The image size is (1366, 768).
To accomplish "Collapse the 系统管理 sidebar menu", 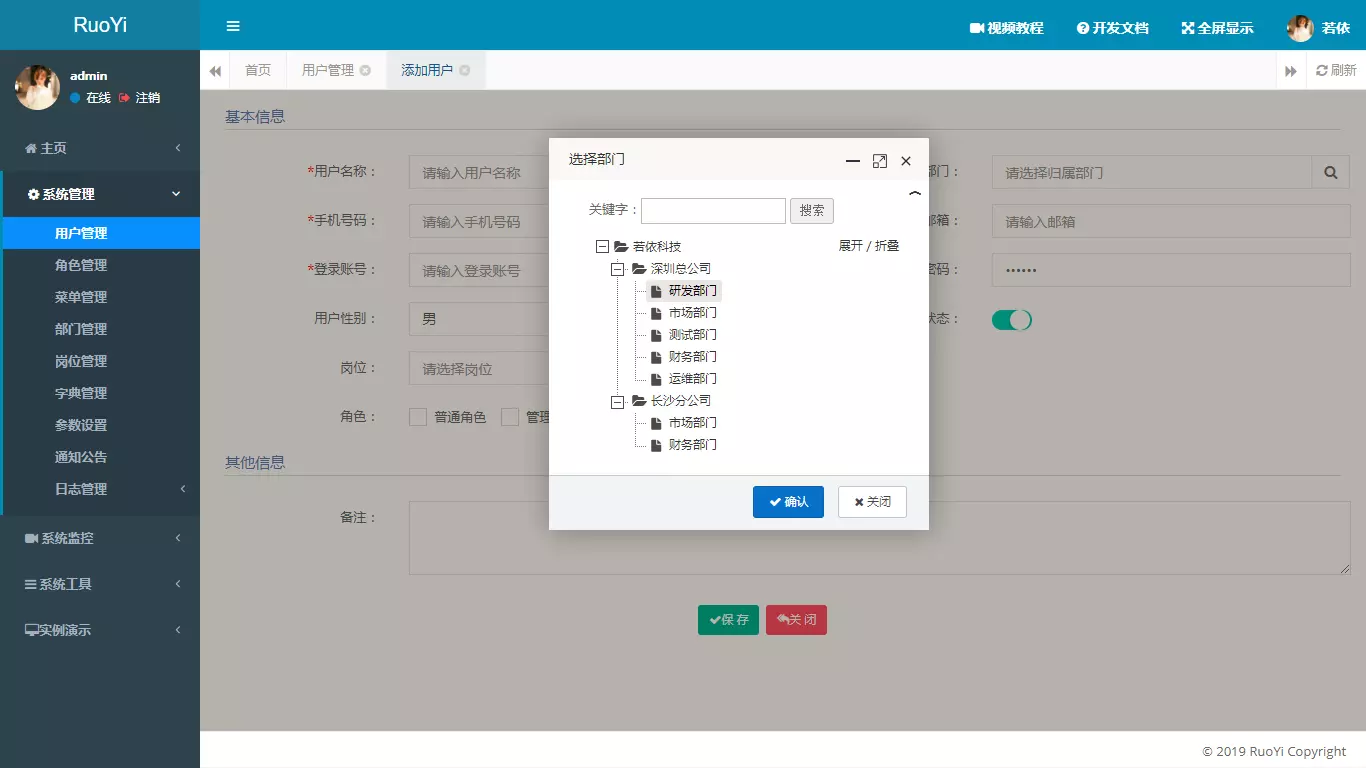I will click(x=100, y=194).
